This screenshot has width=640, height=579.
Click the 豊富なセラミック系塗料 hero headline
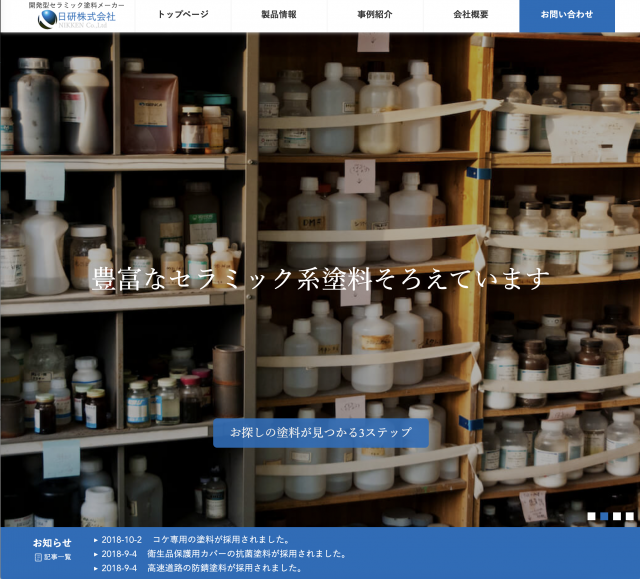(x=321, y=278)
